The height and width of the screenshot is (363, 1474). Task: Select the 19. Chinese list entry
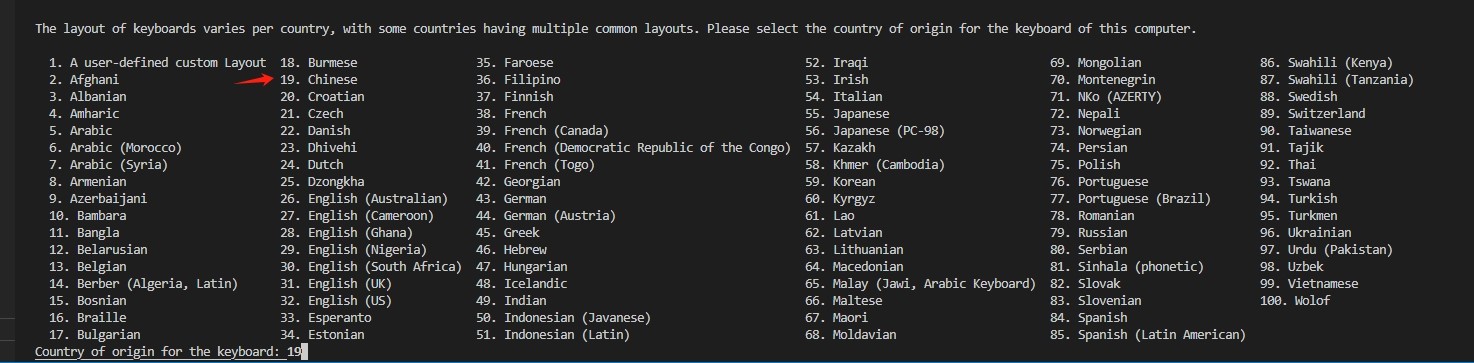click(318, 79)
